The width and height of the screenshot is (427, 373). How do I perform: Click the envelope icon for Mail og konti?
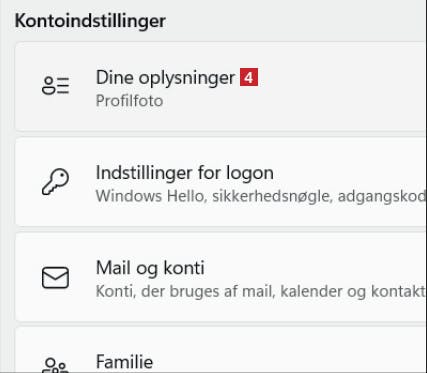(55, 277)
